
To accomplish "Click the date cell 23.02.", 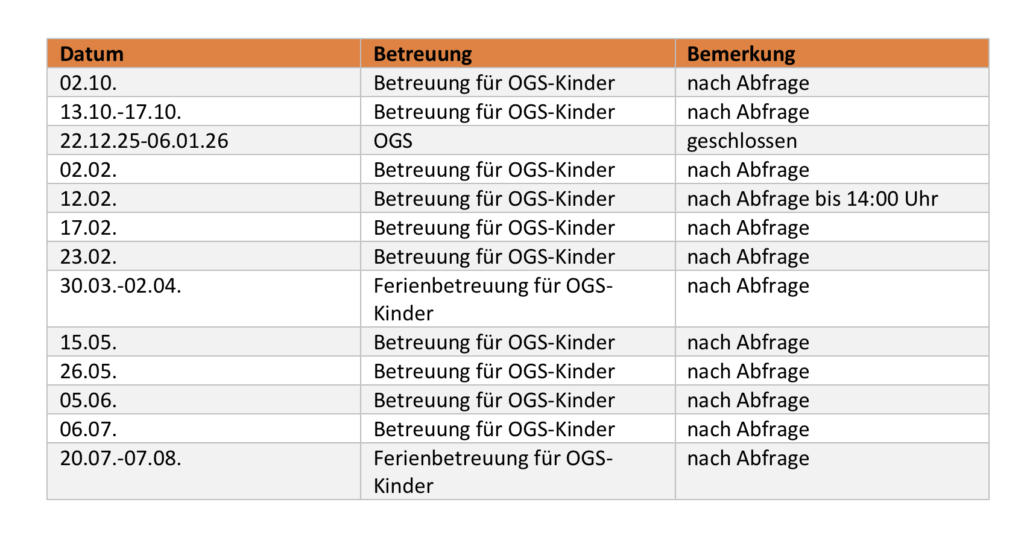I will [x=88, y=257].
